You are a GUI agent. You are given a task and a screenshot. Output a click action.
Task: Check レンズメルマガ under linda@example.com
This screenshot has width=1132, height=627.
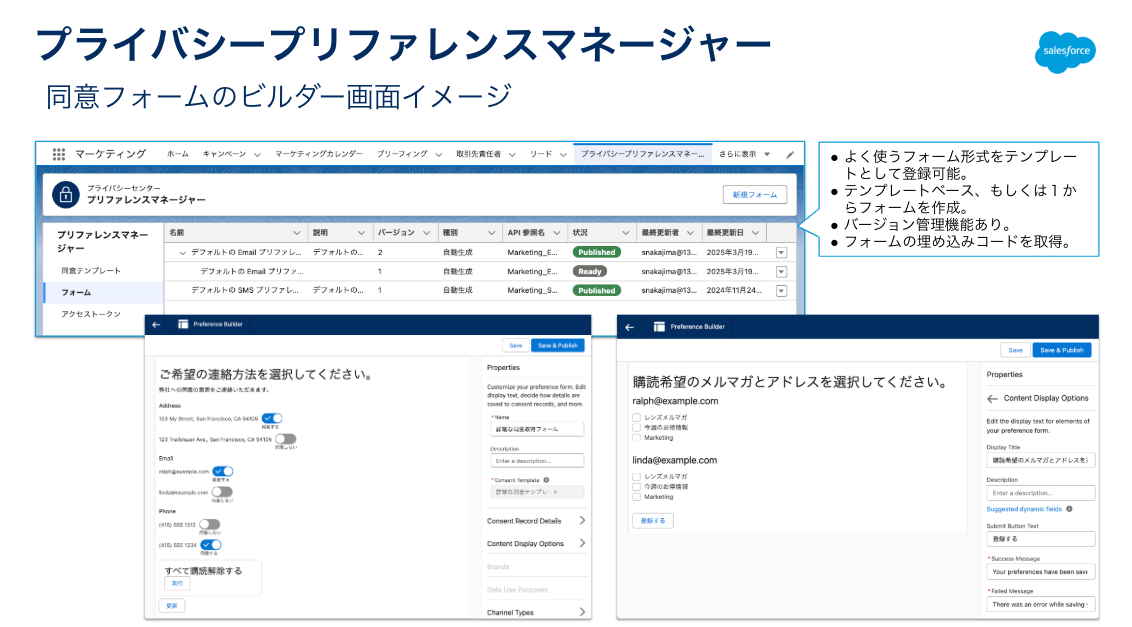636,477
